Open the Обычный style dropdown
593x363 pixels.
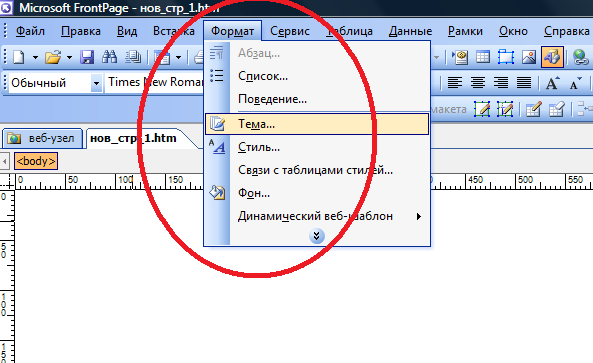[96, 83]
